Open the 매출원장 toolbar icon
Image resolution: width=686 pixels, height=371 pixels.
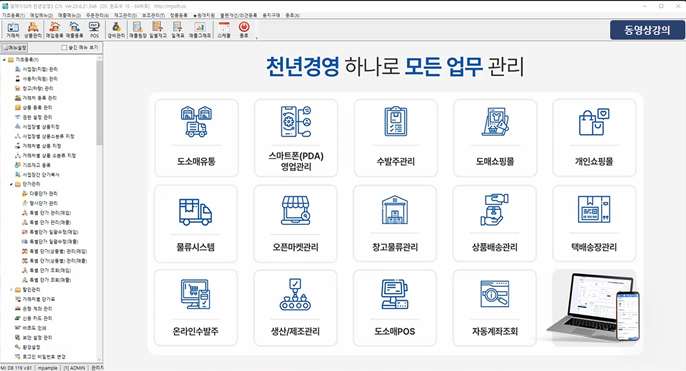click(138, 30)
